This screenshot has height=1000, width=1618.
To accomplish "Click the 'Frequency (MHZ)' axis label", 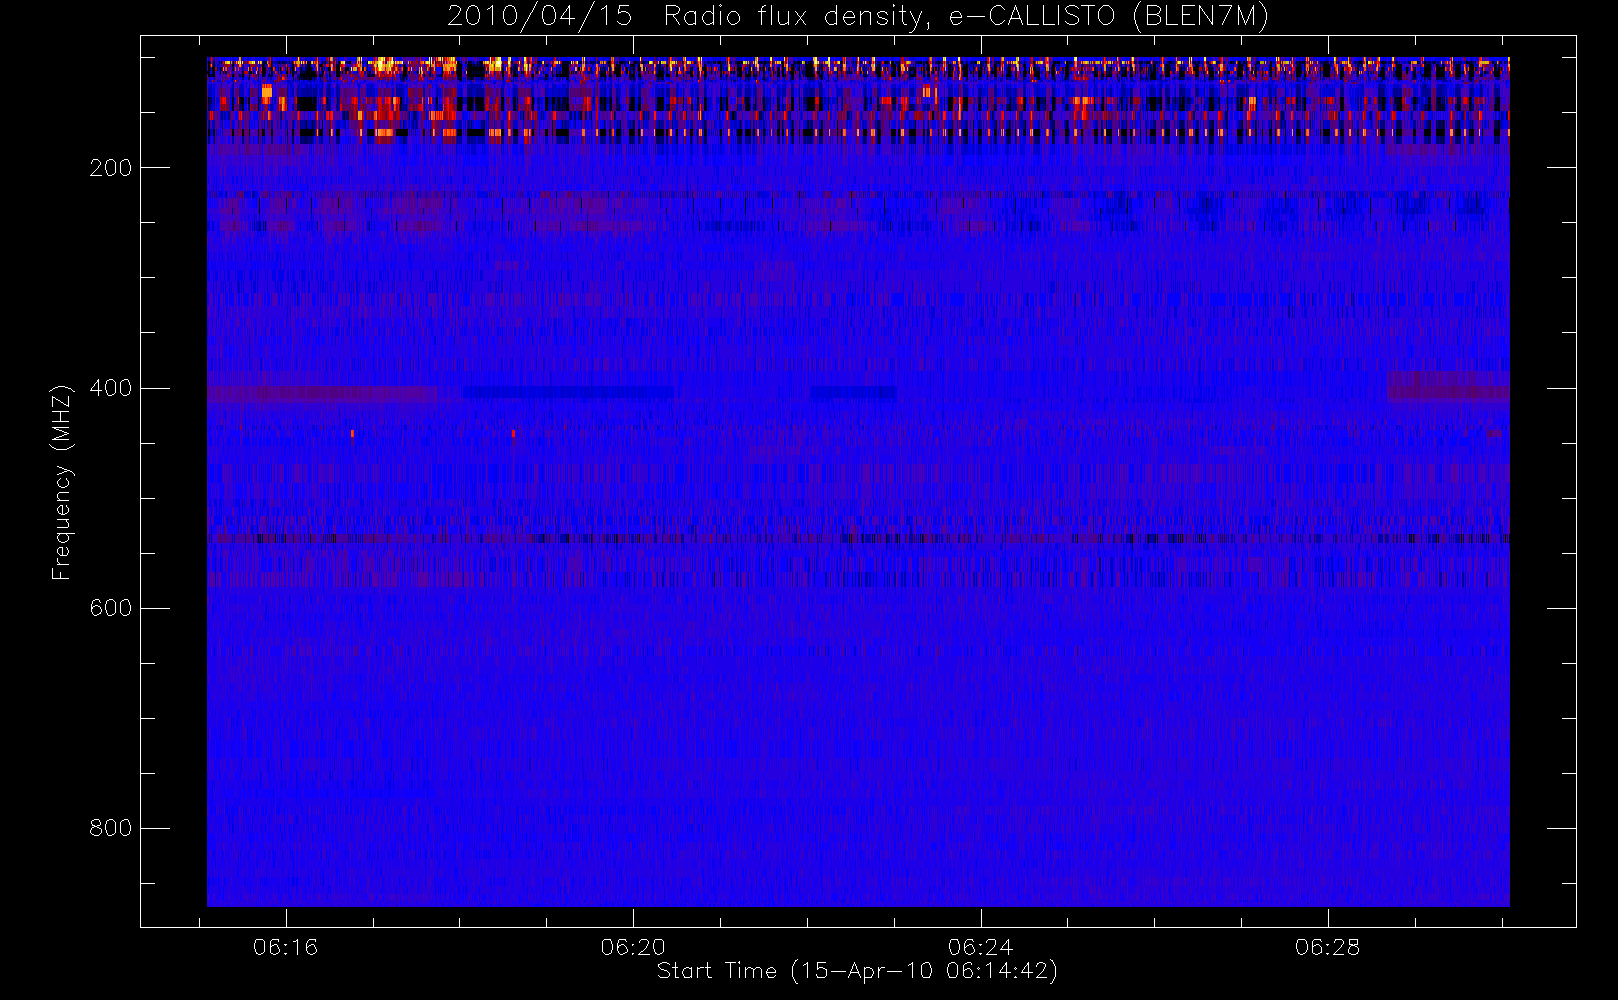I will coord(62,482).
